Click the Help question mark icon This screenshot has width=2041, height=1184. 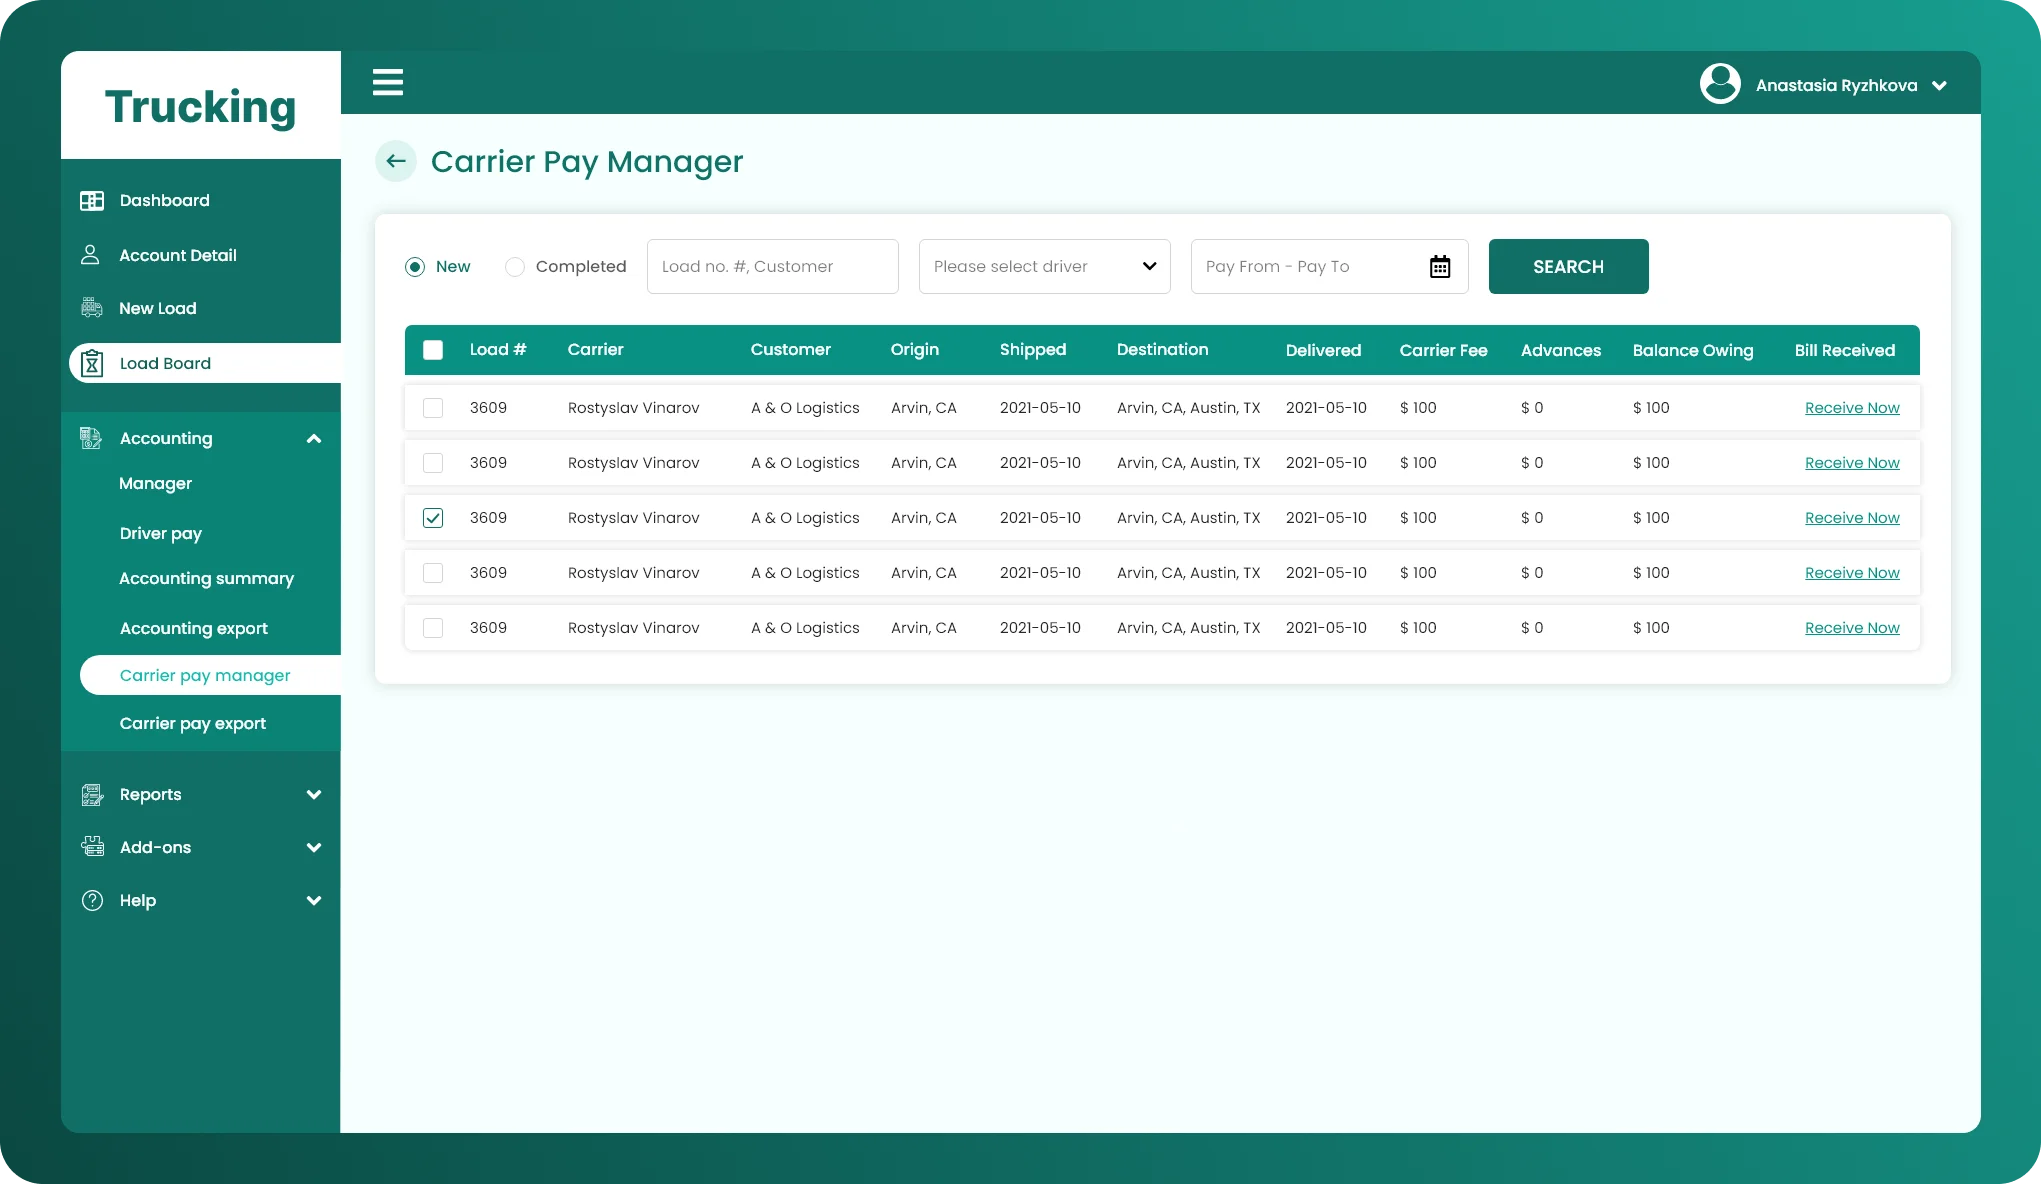coord(92,900)
